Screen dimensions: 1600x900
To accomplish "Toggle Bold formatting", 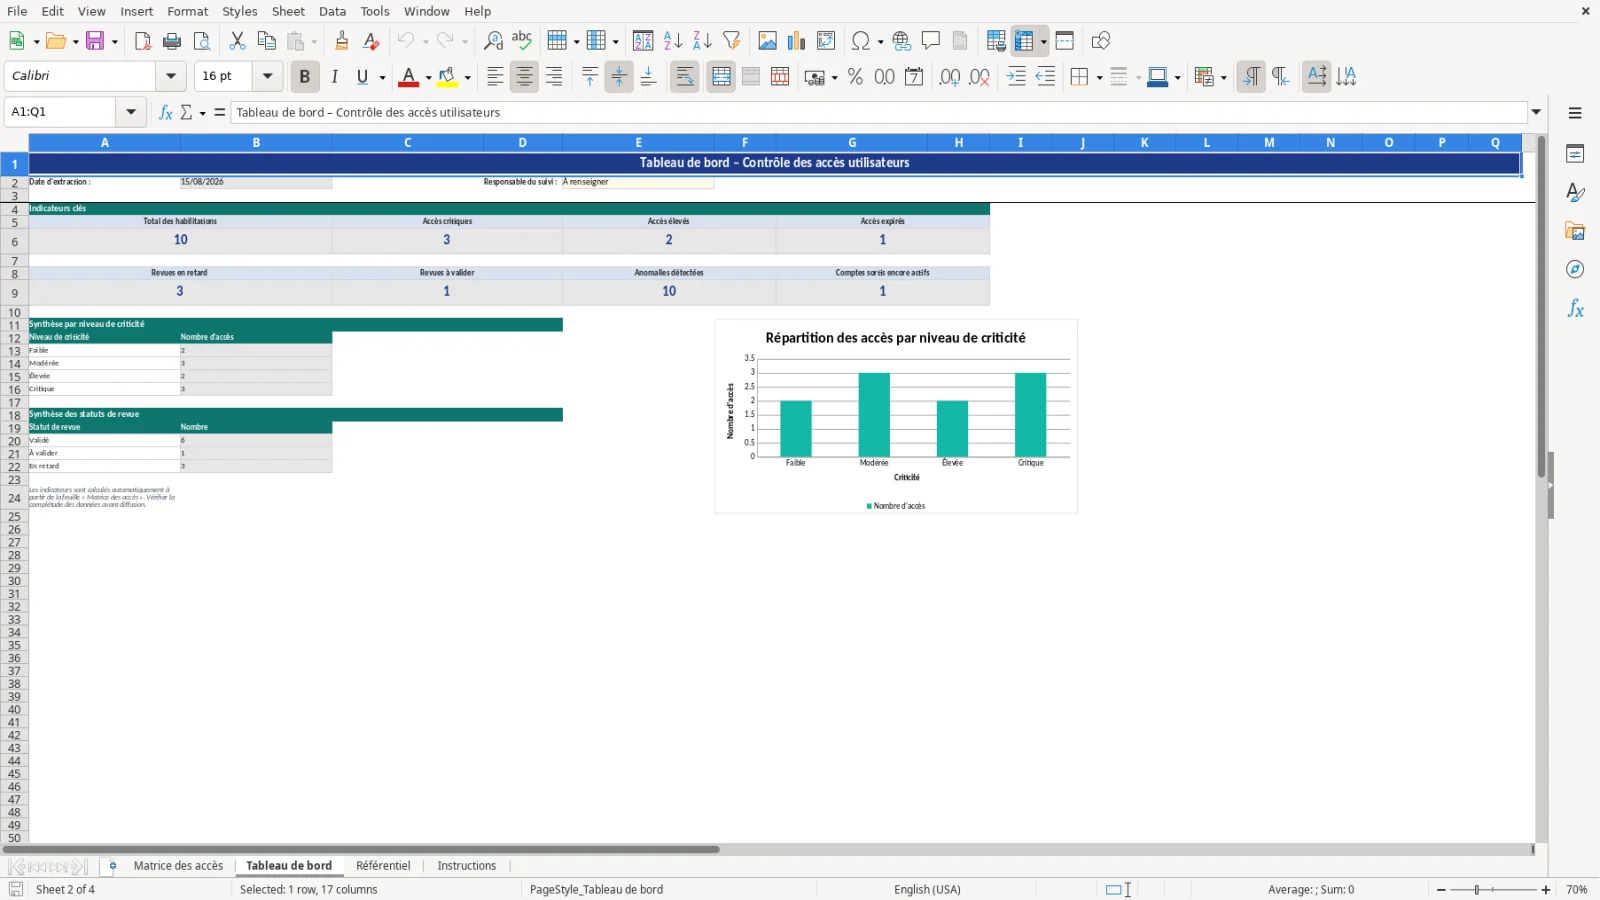I will point(305,77).
